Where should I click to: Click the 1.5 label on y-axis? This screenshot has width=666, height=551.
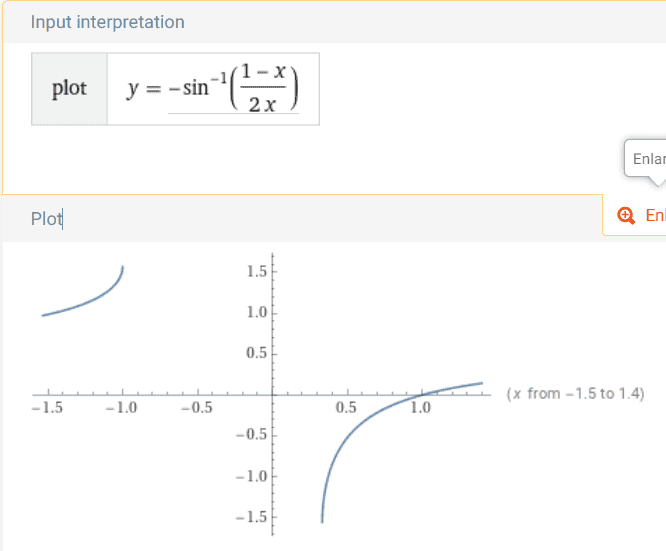tap(257, 271)
